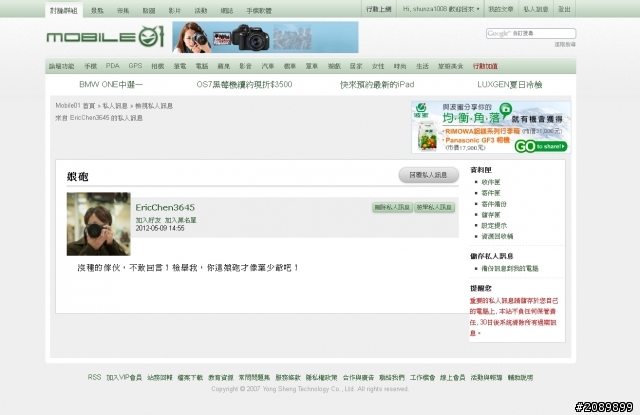
Task: Select the 影片 top tab
Action: pos(175,11)
